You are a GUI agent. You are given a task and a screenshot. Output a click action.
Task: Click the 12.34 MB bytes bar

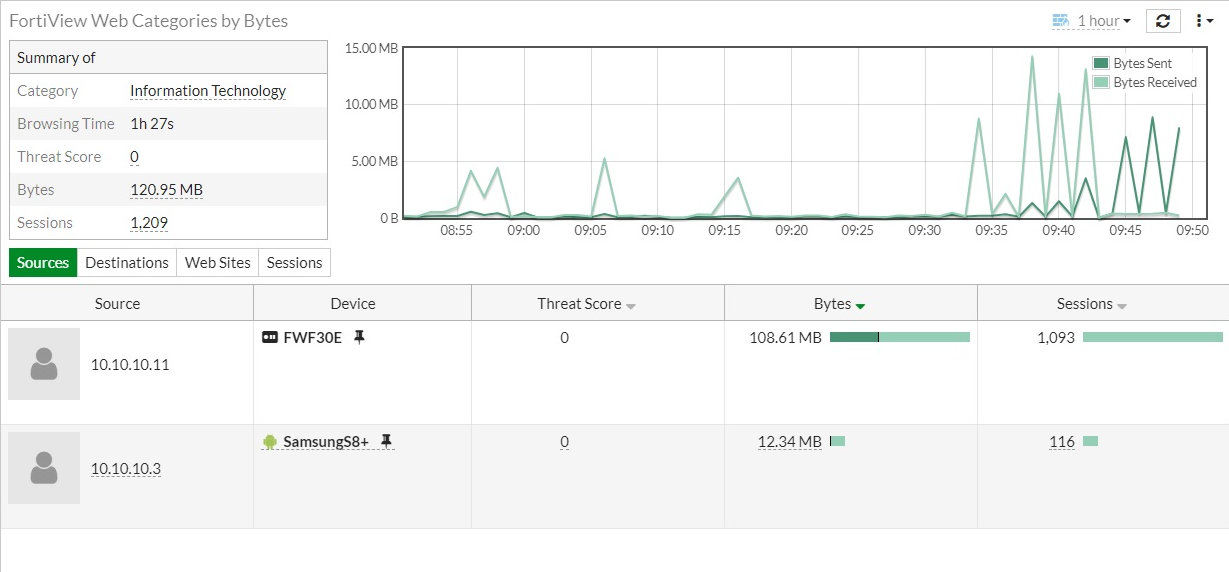(x=838, y=441)
